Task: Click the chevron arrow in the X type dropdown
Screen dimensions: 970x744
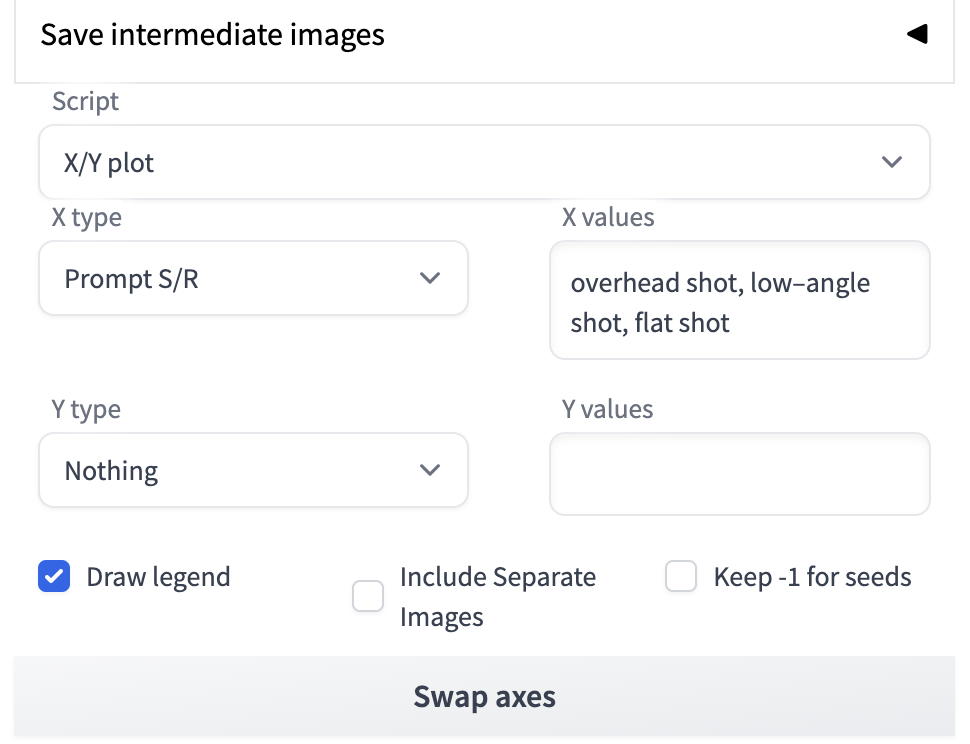Action: 430,278
